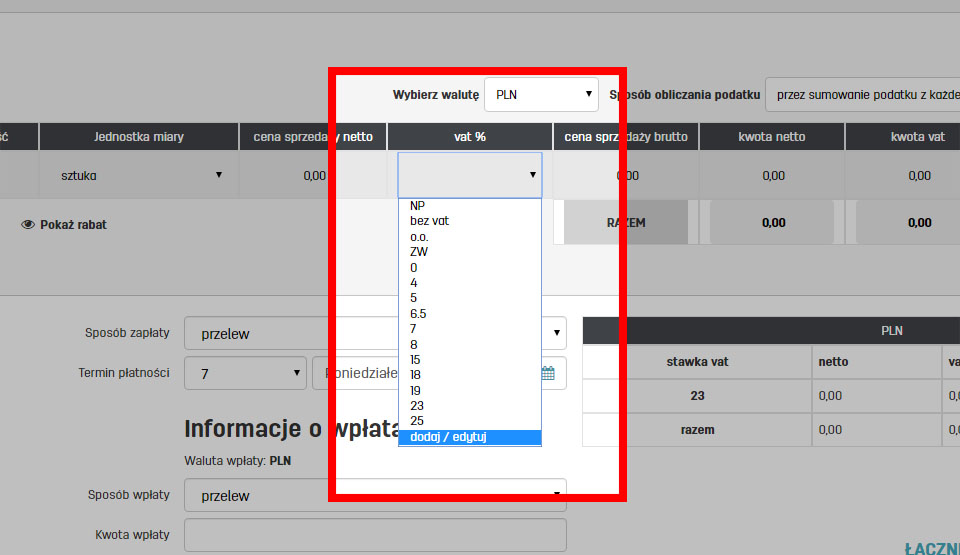Open the Sposób obliczania podatku dropdown
The image size is (960, 555).
pyautogui.click(x=863, y=94)
